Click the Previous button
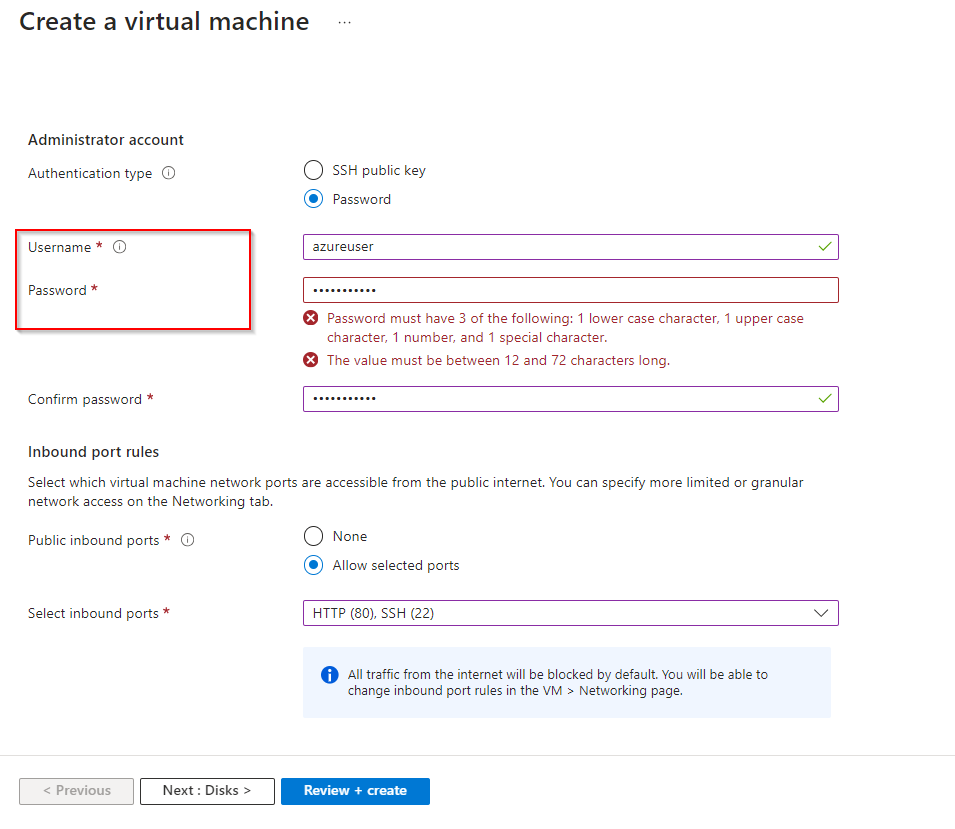 pyautogui.click(x=76, y=791)
